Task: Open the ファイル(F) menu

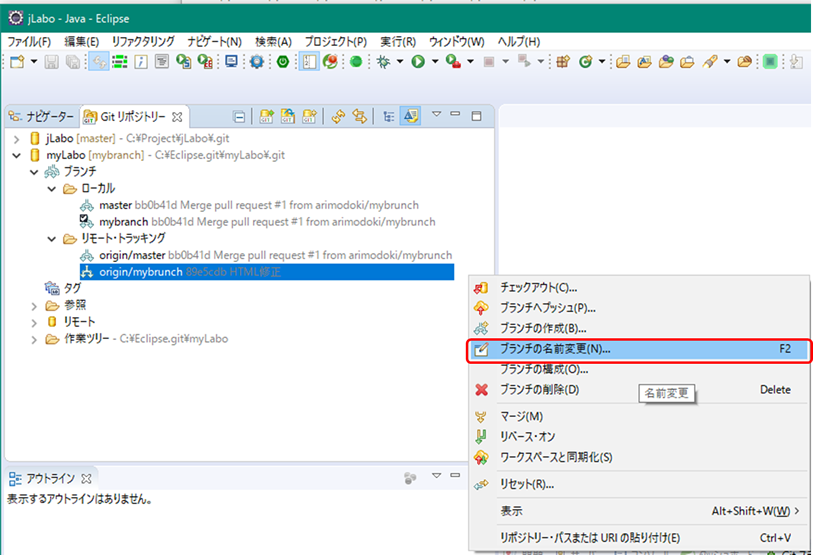Action: (x=29, y=41)
